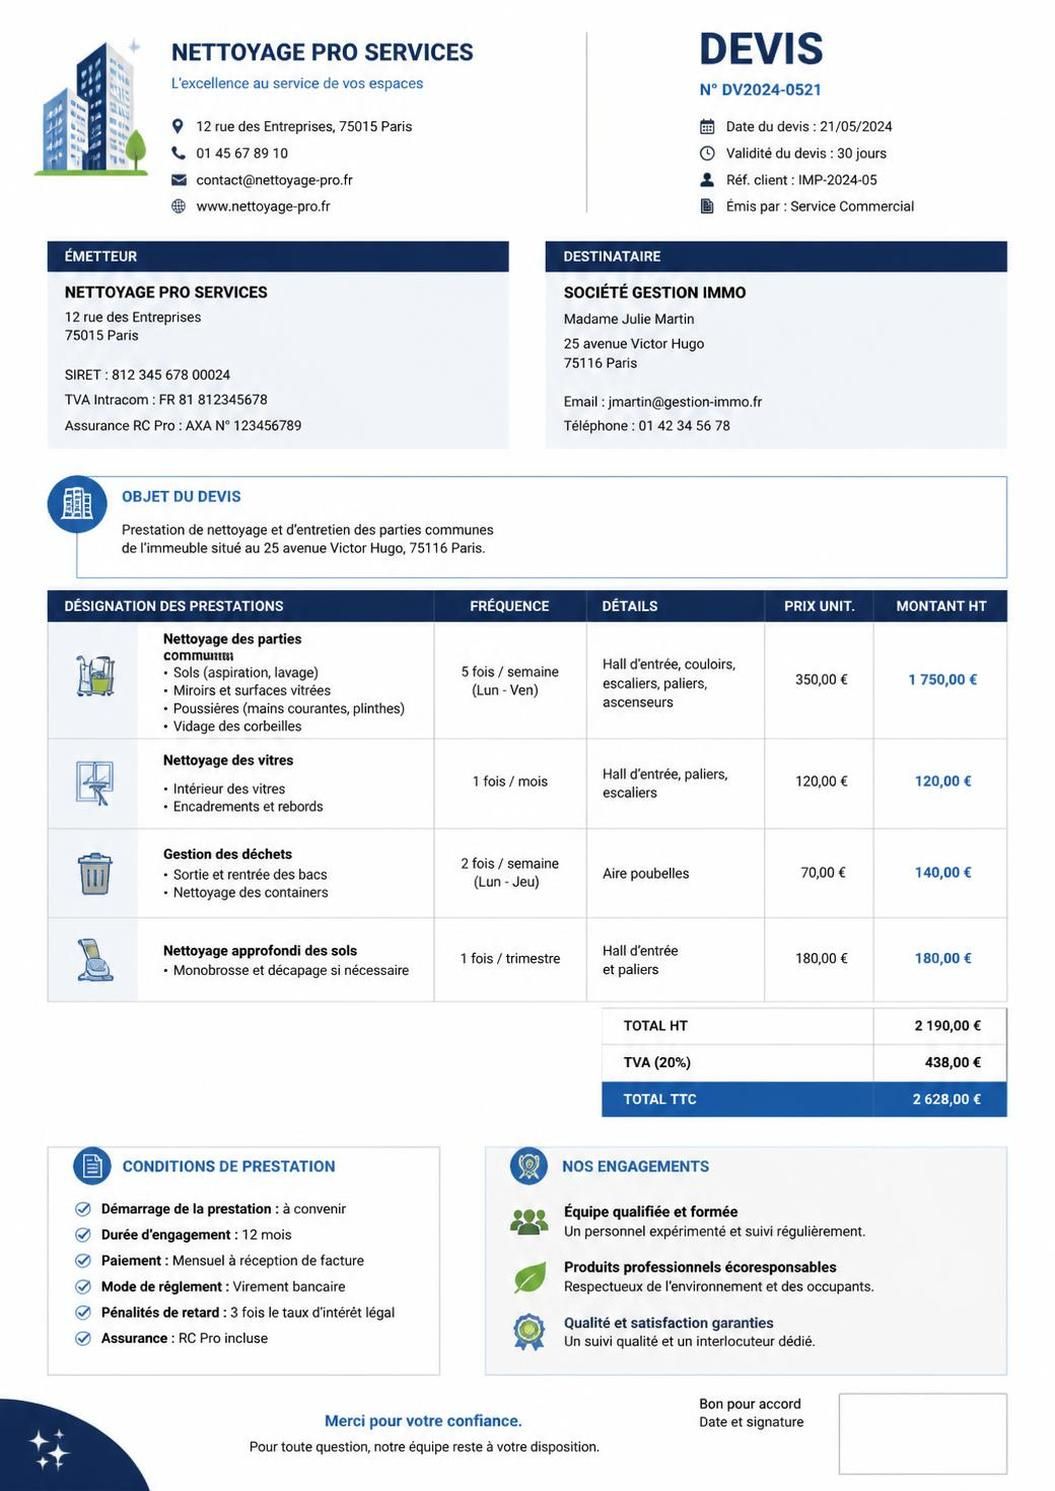Image resolution: width=1055 pixels, height=1491 pixels.
Task: Click the window squeegee icon for Nettoyage des vitres
Action: (95, 782)
